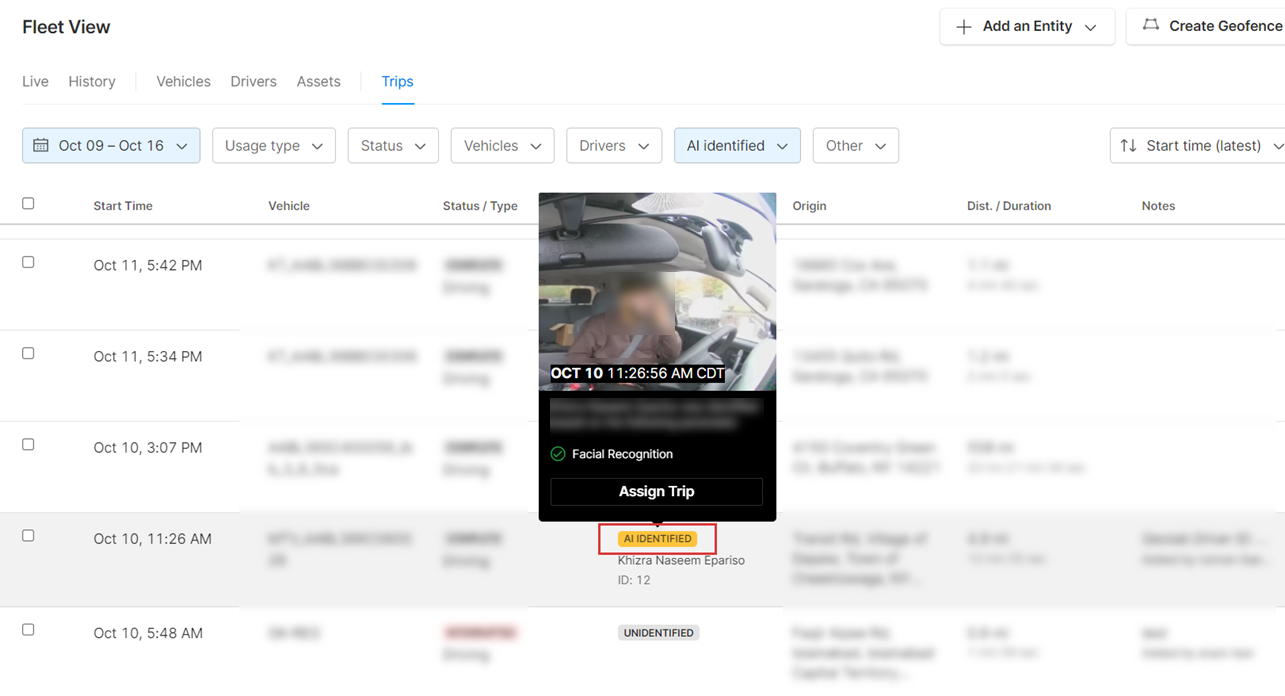
Task: Click the Start Time column header
Action: click(x=123, y=206)
